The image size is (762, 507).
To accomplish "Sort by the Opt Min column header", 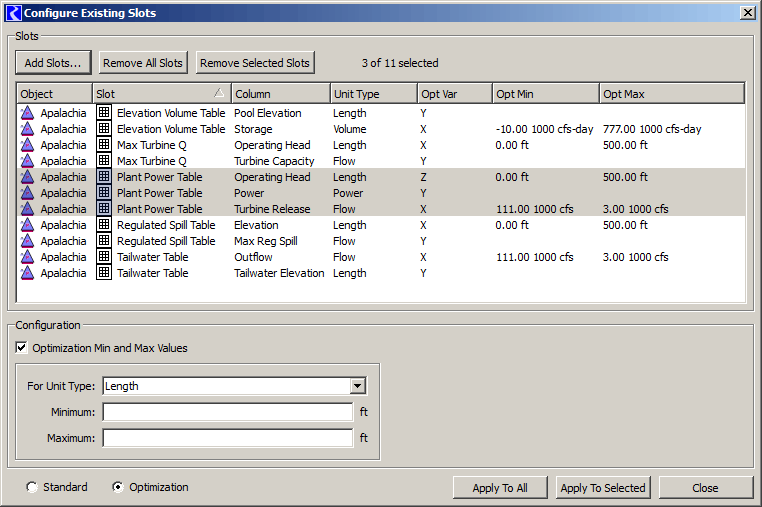I will (x=546, y=94).
